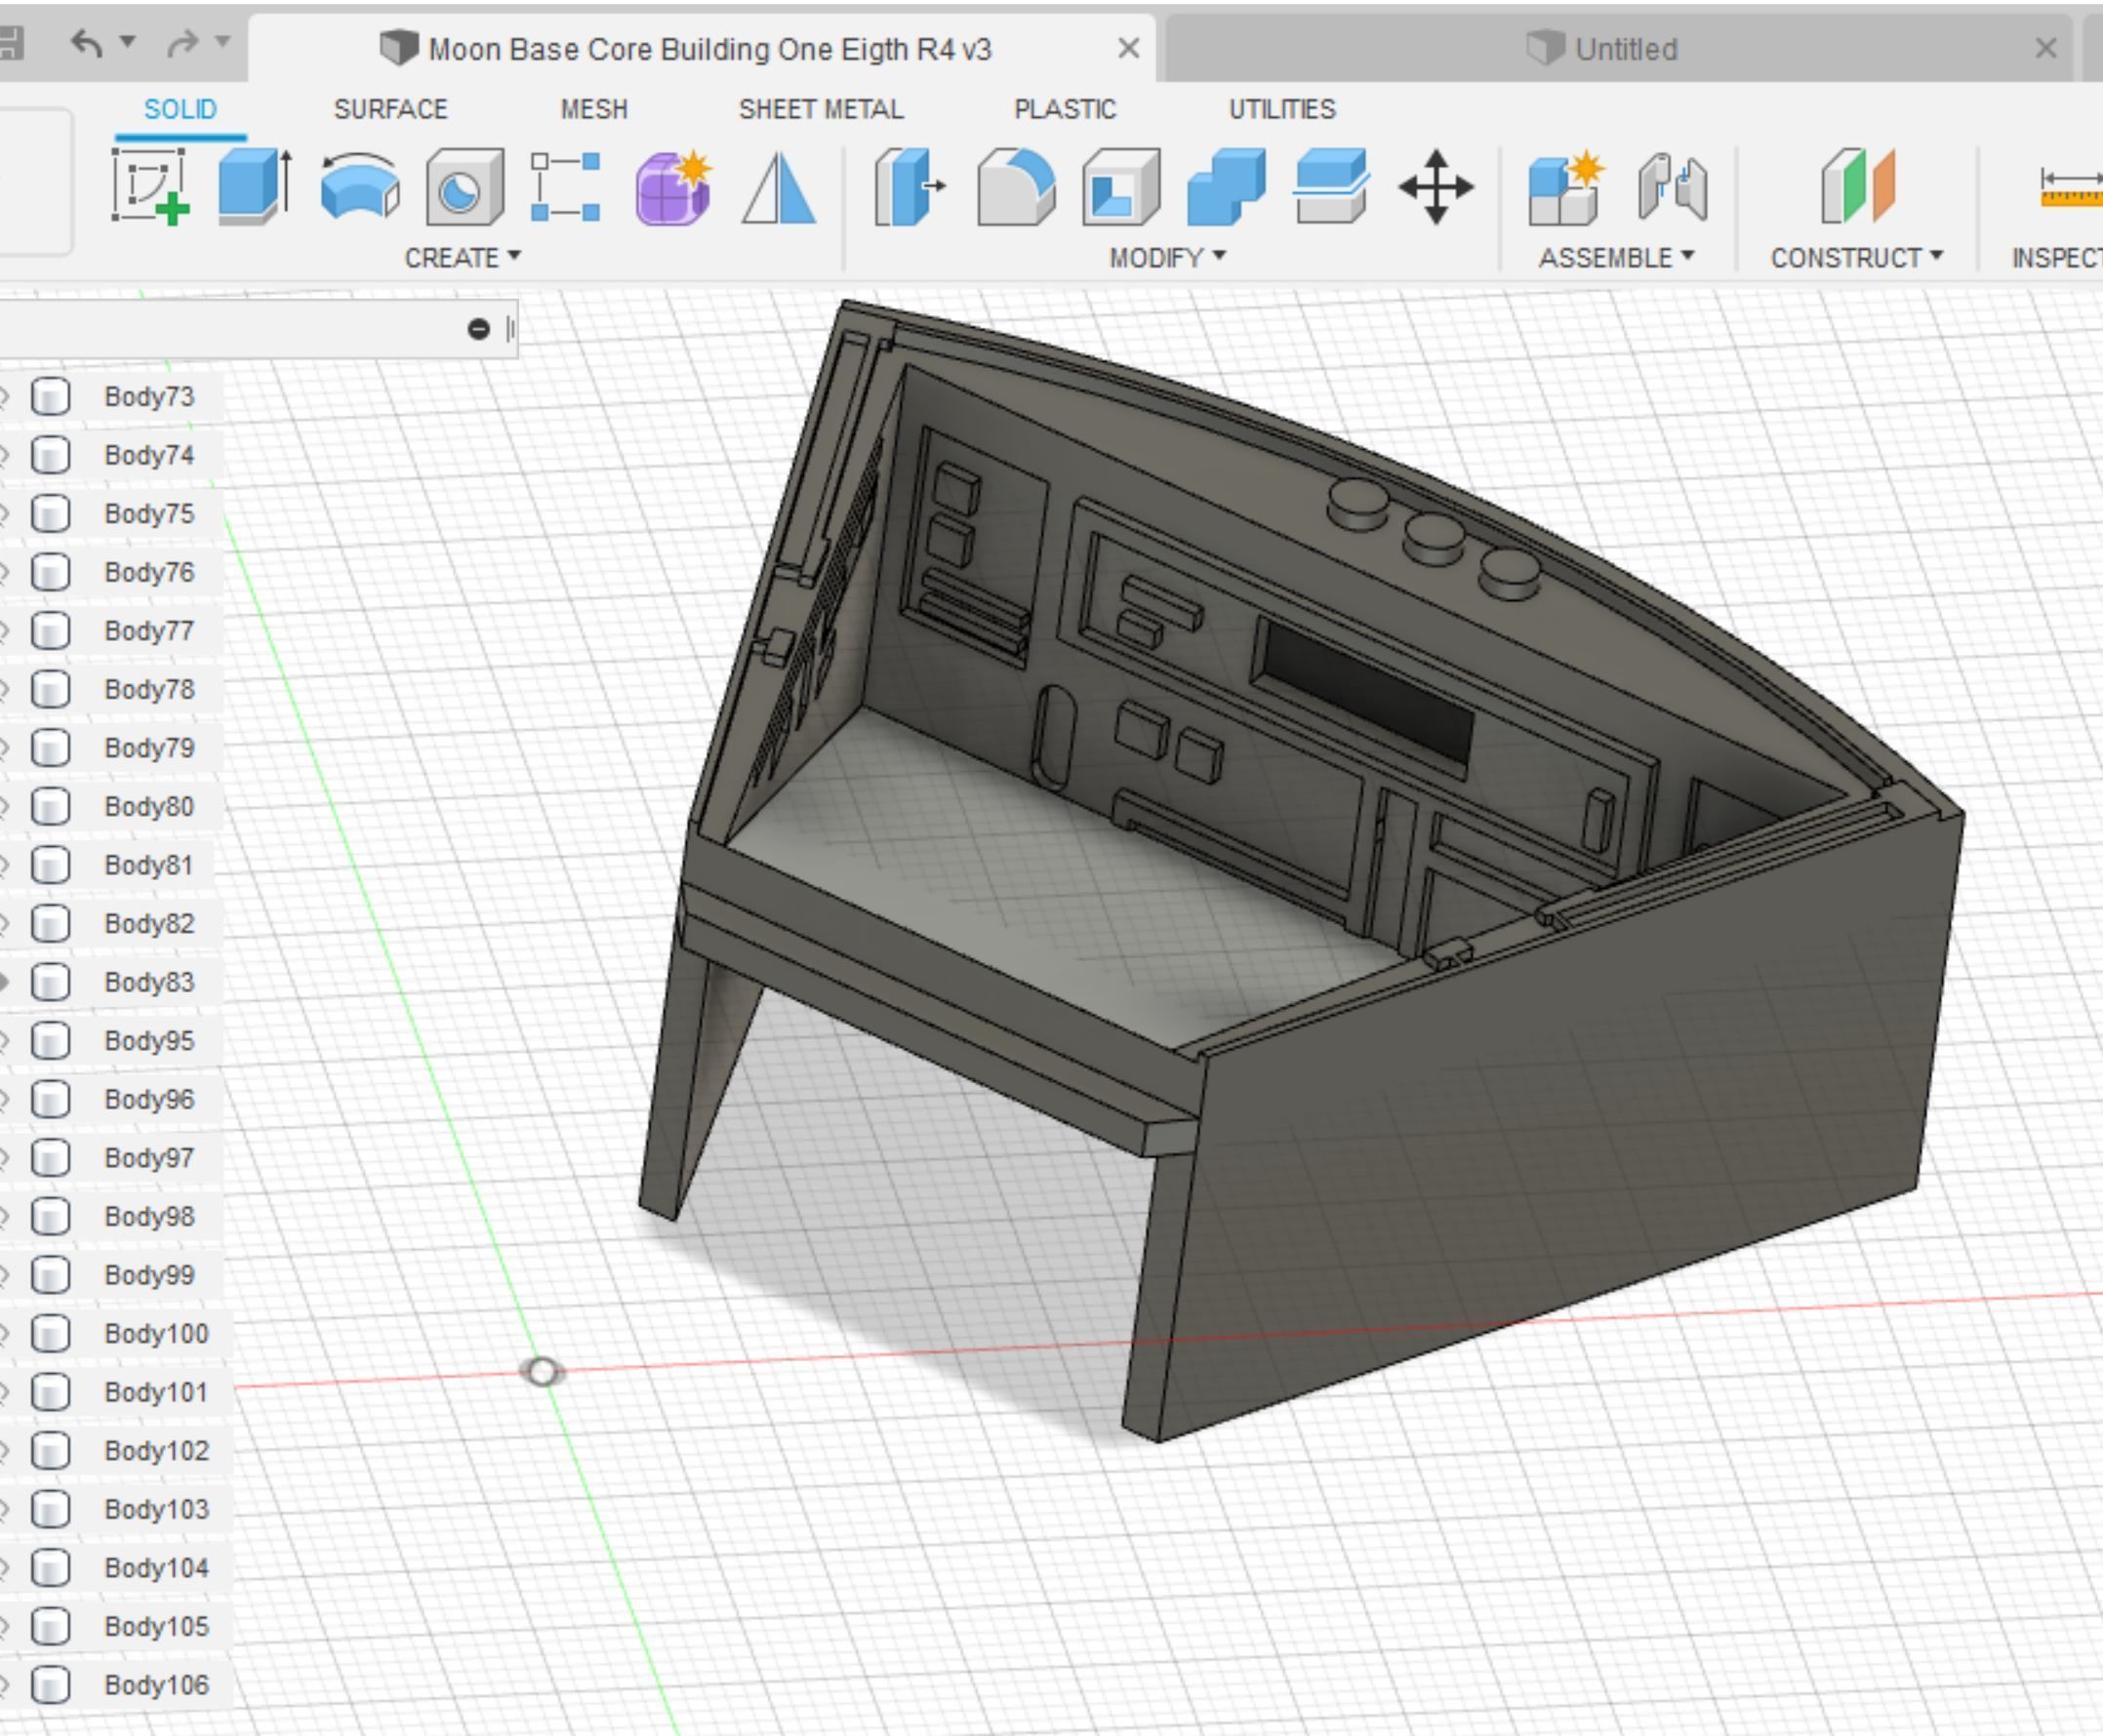Activate the Move/Copy tool
2103x1736 pixels.
click(x=1435, y=187)
